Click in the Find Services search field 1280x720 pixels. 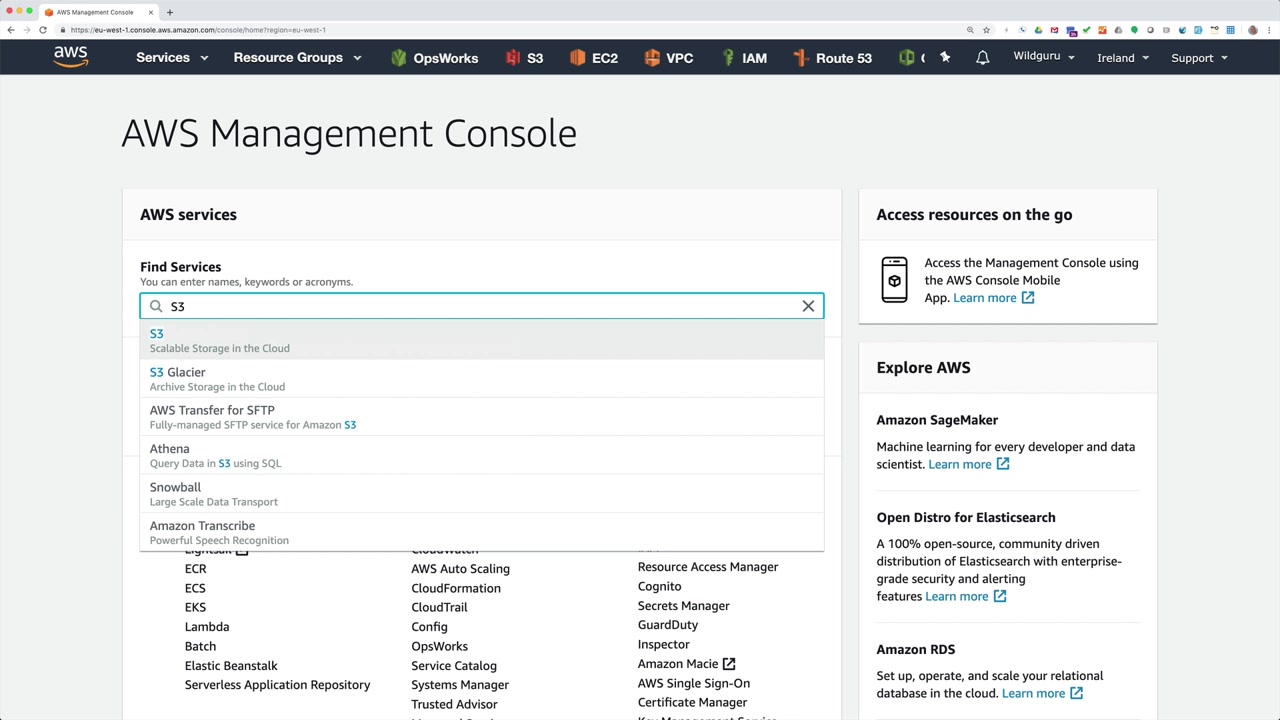coord(480,306)
